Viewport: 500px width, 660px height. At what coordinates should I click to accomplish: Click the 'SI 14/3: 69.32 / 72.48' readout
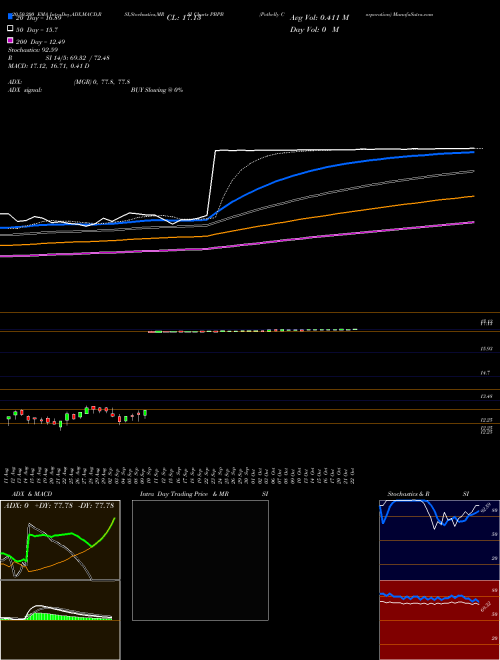[78, 58]
